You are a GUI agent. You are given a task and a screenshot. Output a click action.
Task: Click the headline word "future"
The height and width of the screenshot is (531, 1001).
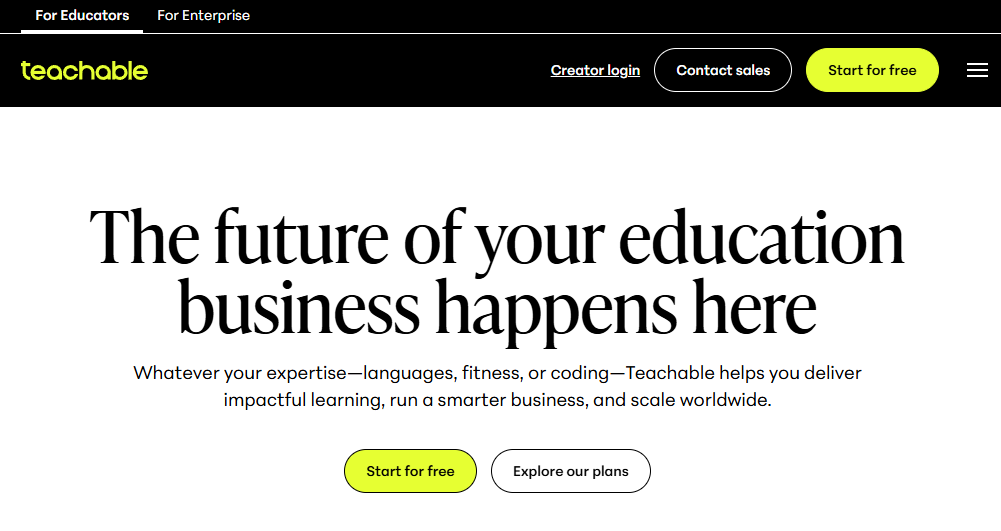click(x=301, y=238)
